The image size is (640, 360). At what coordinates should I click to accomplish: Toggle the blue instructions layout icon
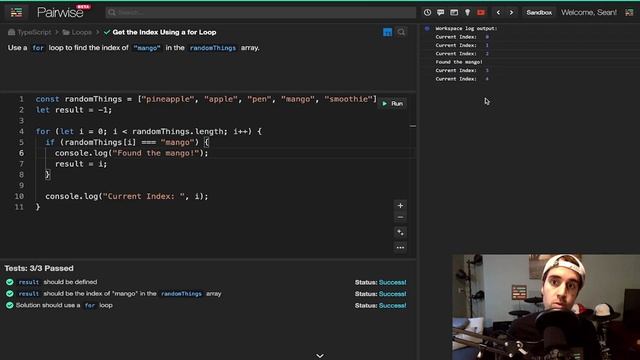click(x=387, y=32)
